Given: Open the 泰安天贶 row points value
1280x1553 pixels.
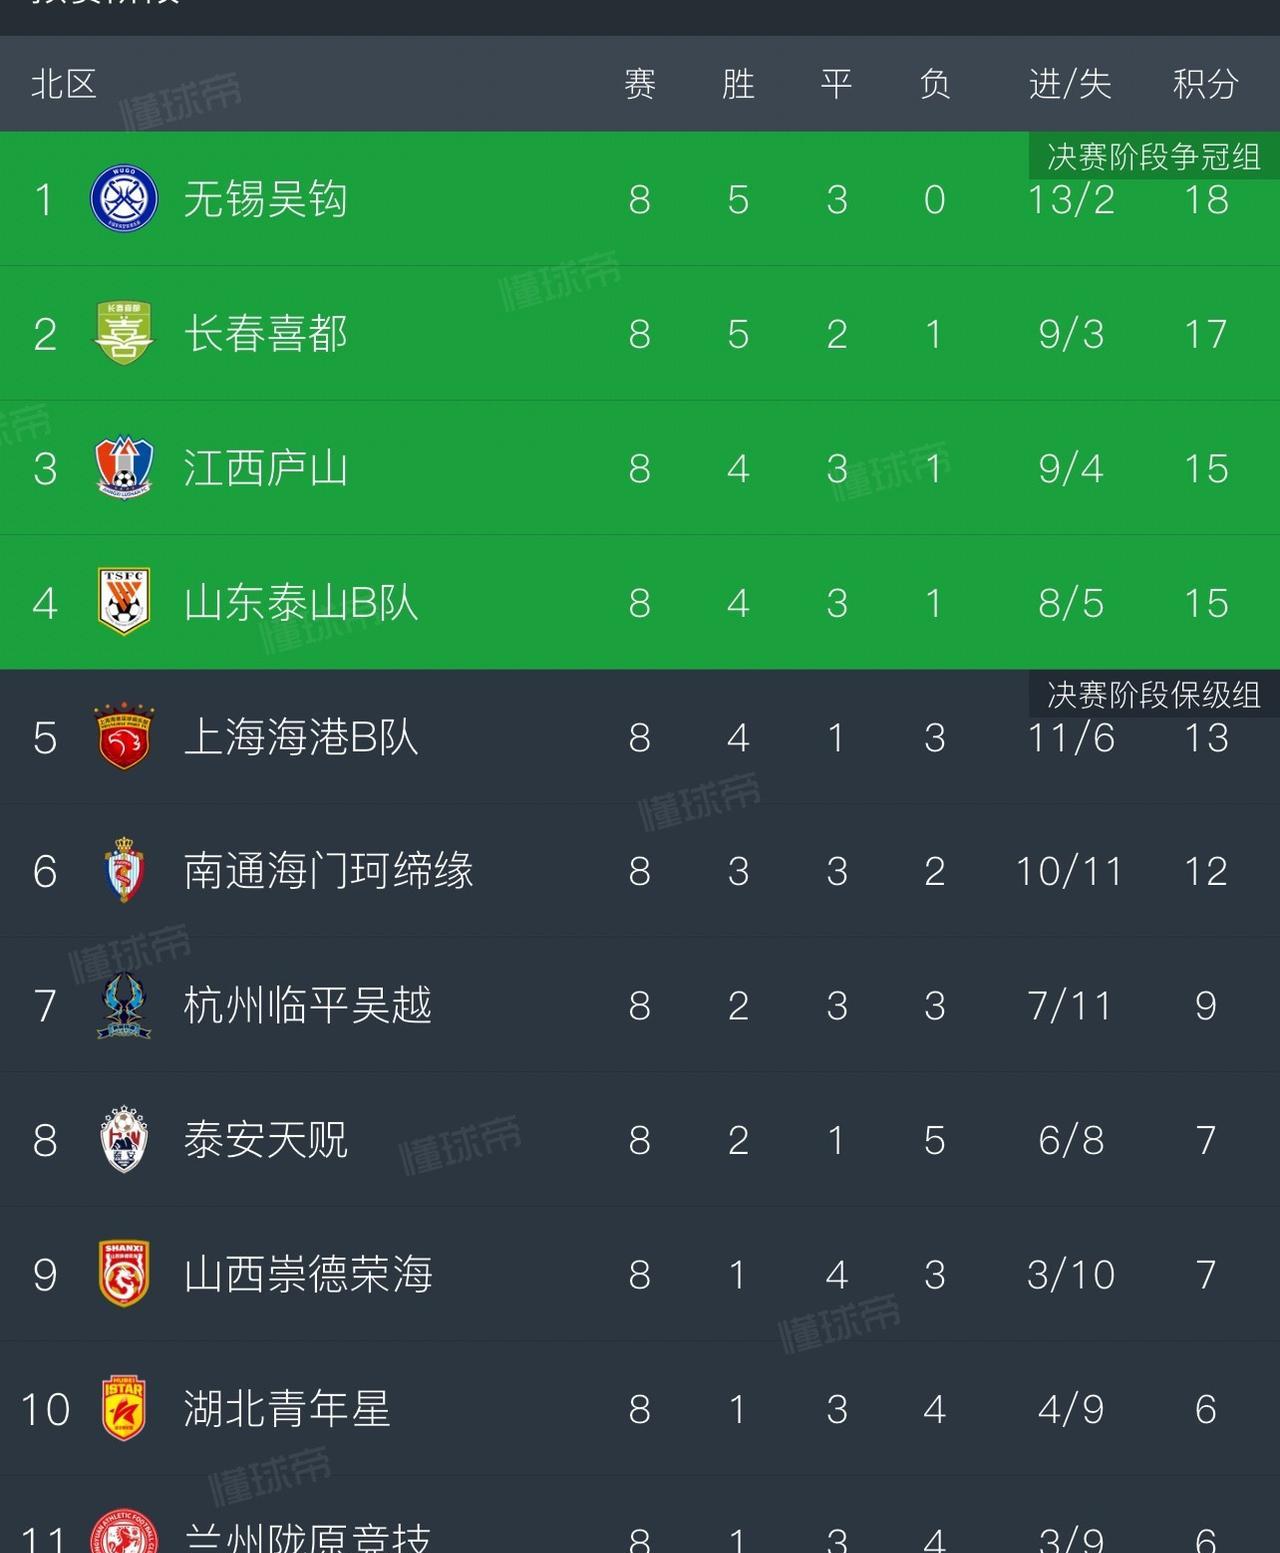Looking at the screenshot, I should click(x=1206, y=1140).
